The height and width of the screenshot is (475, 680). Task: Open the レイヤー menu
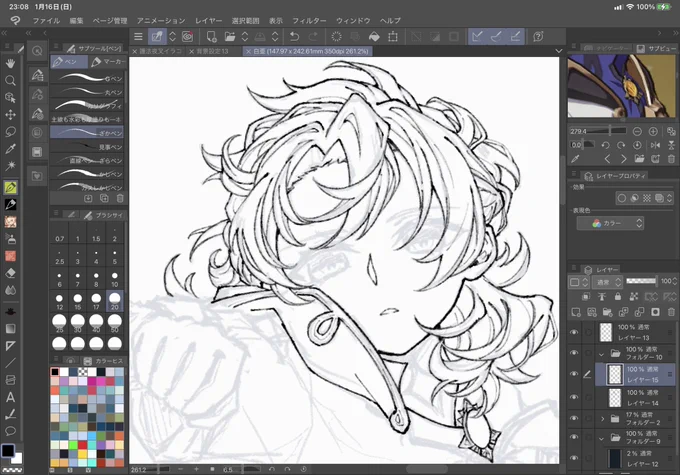tap(208, 20)
